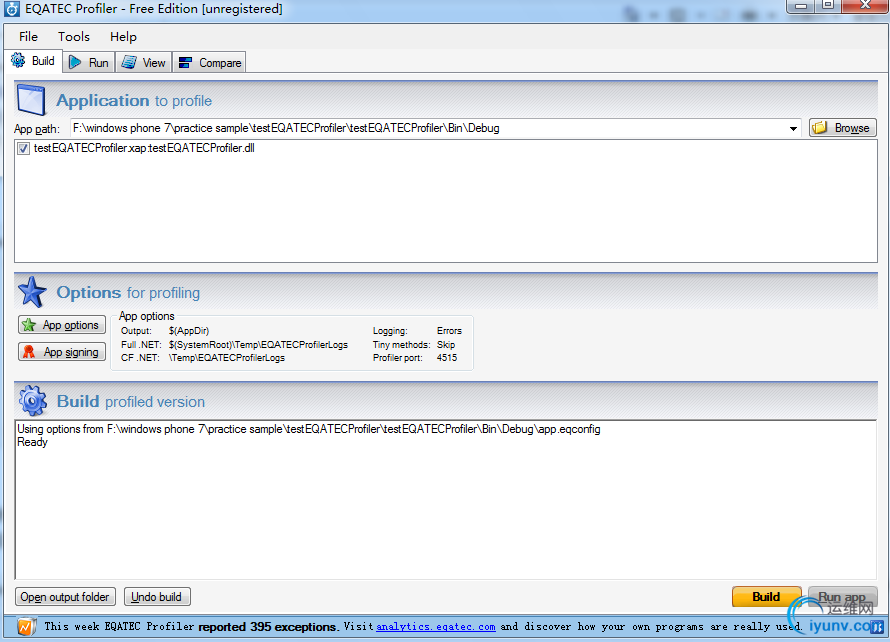Click 'reported 395 exceptions' status text
This screenshot has height=642, width=890.
(x=267, y=627)
